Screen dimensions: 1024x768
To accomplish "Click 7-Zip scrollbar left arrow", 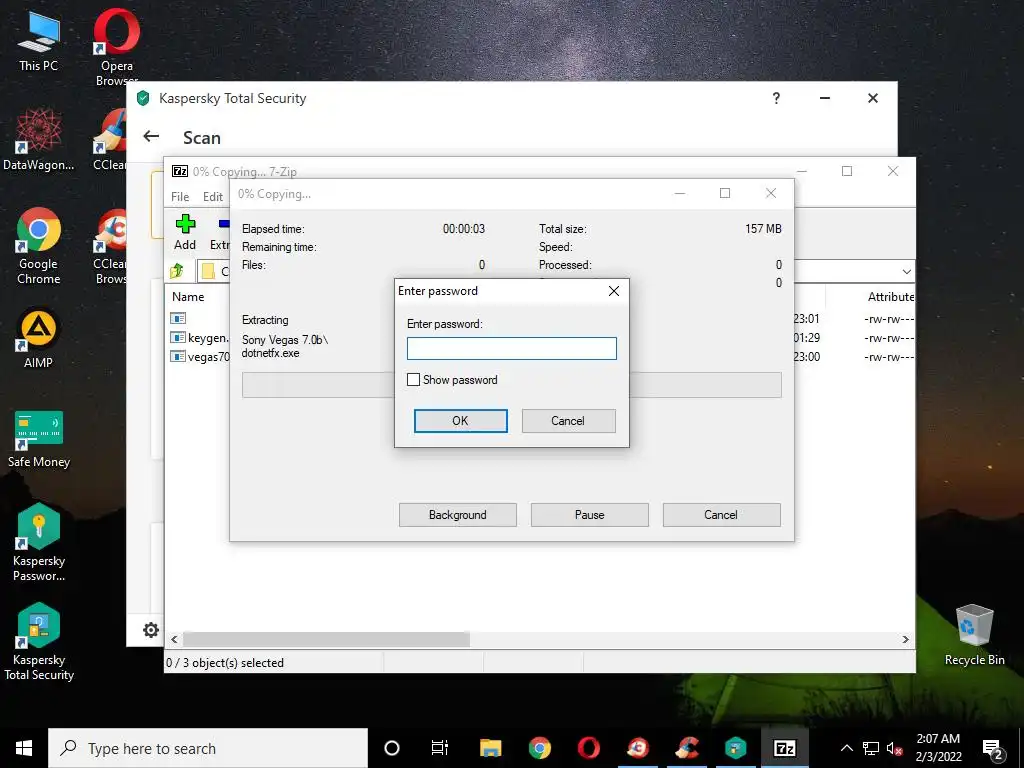I will pyautogui.click(x=174, y=639).
